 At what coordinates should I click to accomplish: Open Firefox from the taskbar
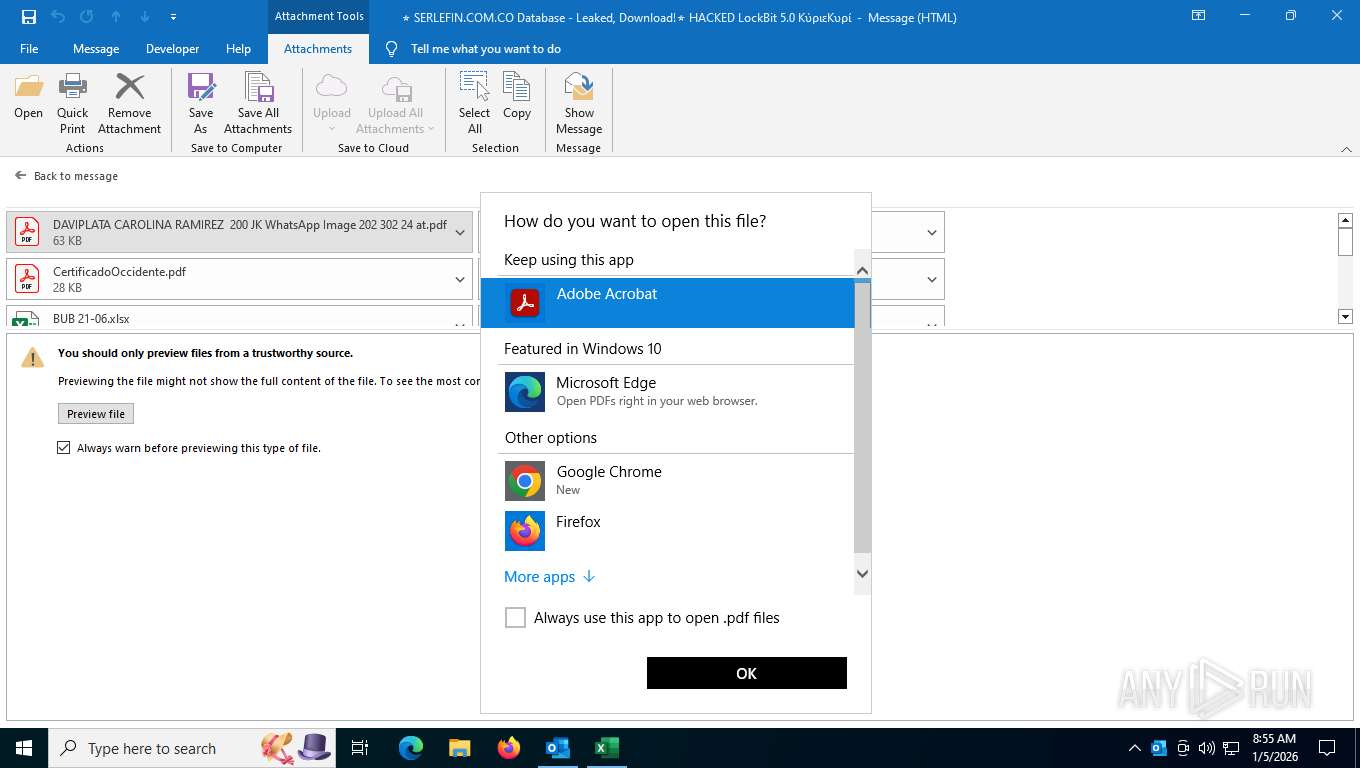509,748
